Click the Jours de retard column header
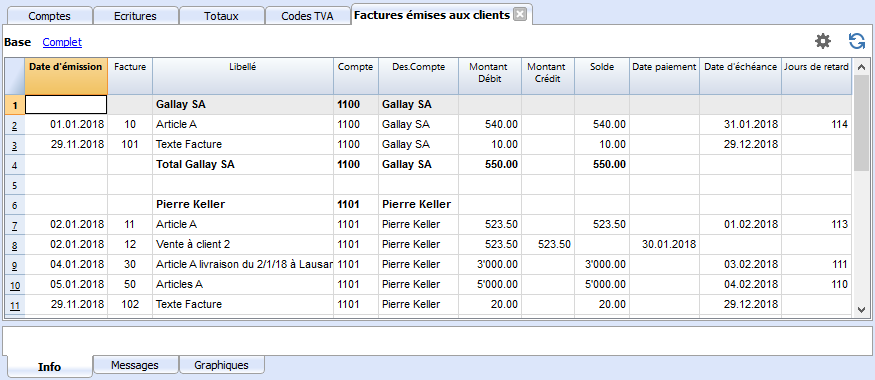 [x=816, y=75]
